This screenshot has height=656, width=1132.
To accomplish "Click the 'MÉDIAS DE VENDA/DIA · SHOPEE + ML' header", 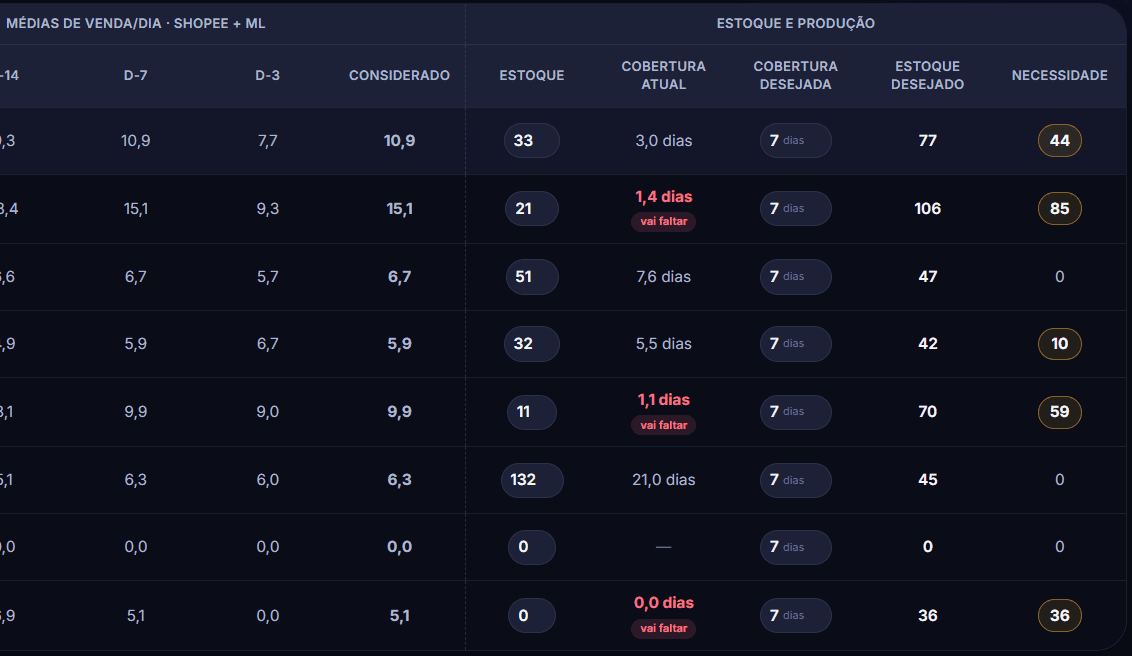I will point(136,23).
